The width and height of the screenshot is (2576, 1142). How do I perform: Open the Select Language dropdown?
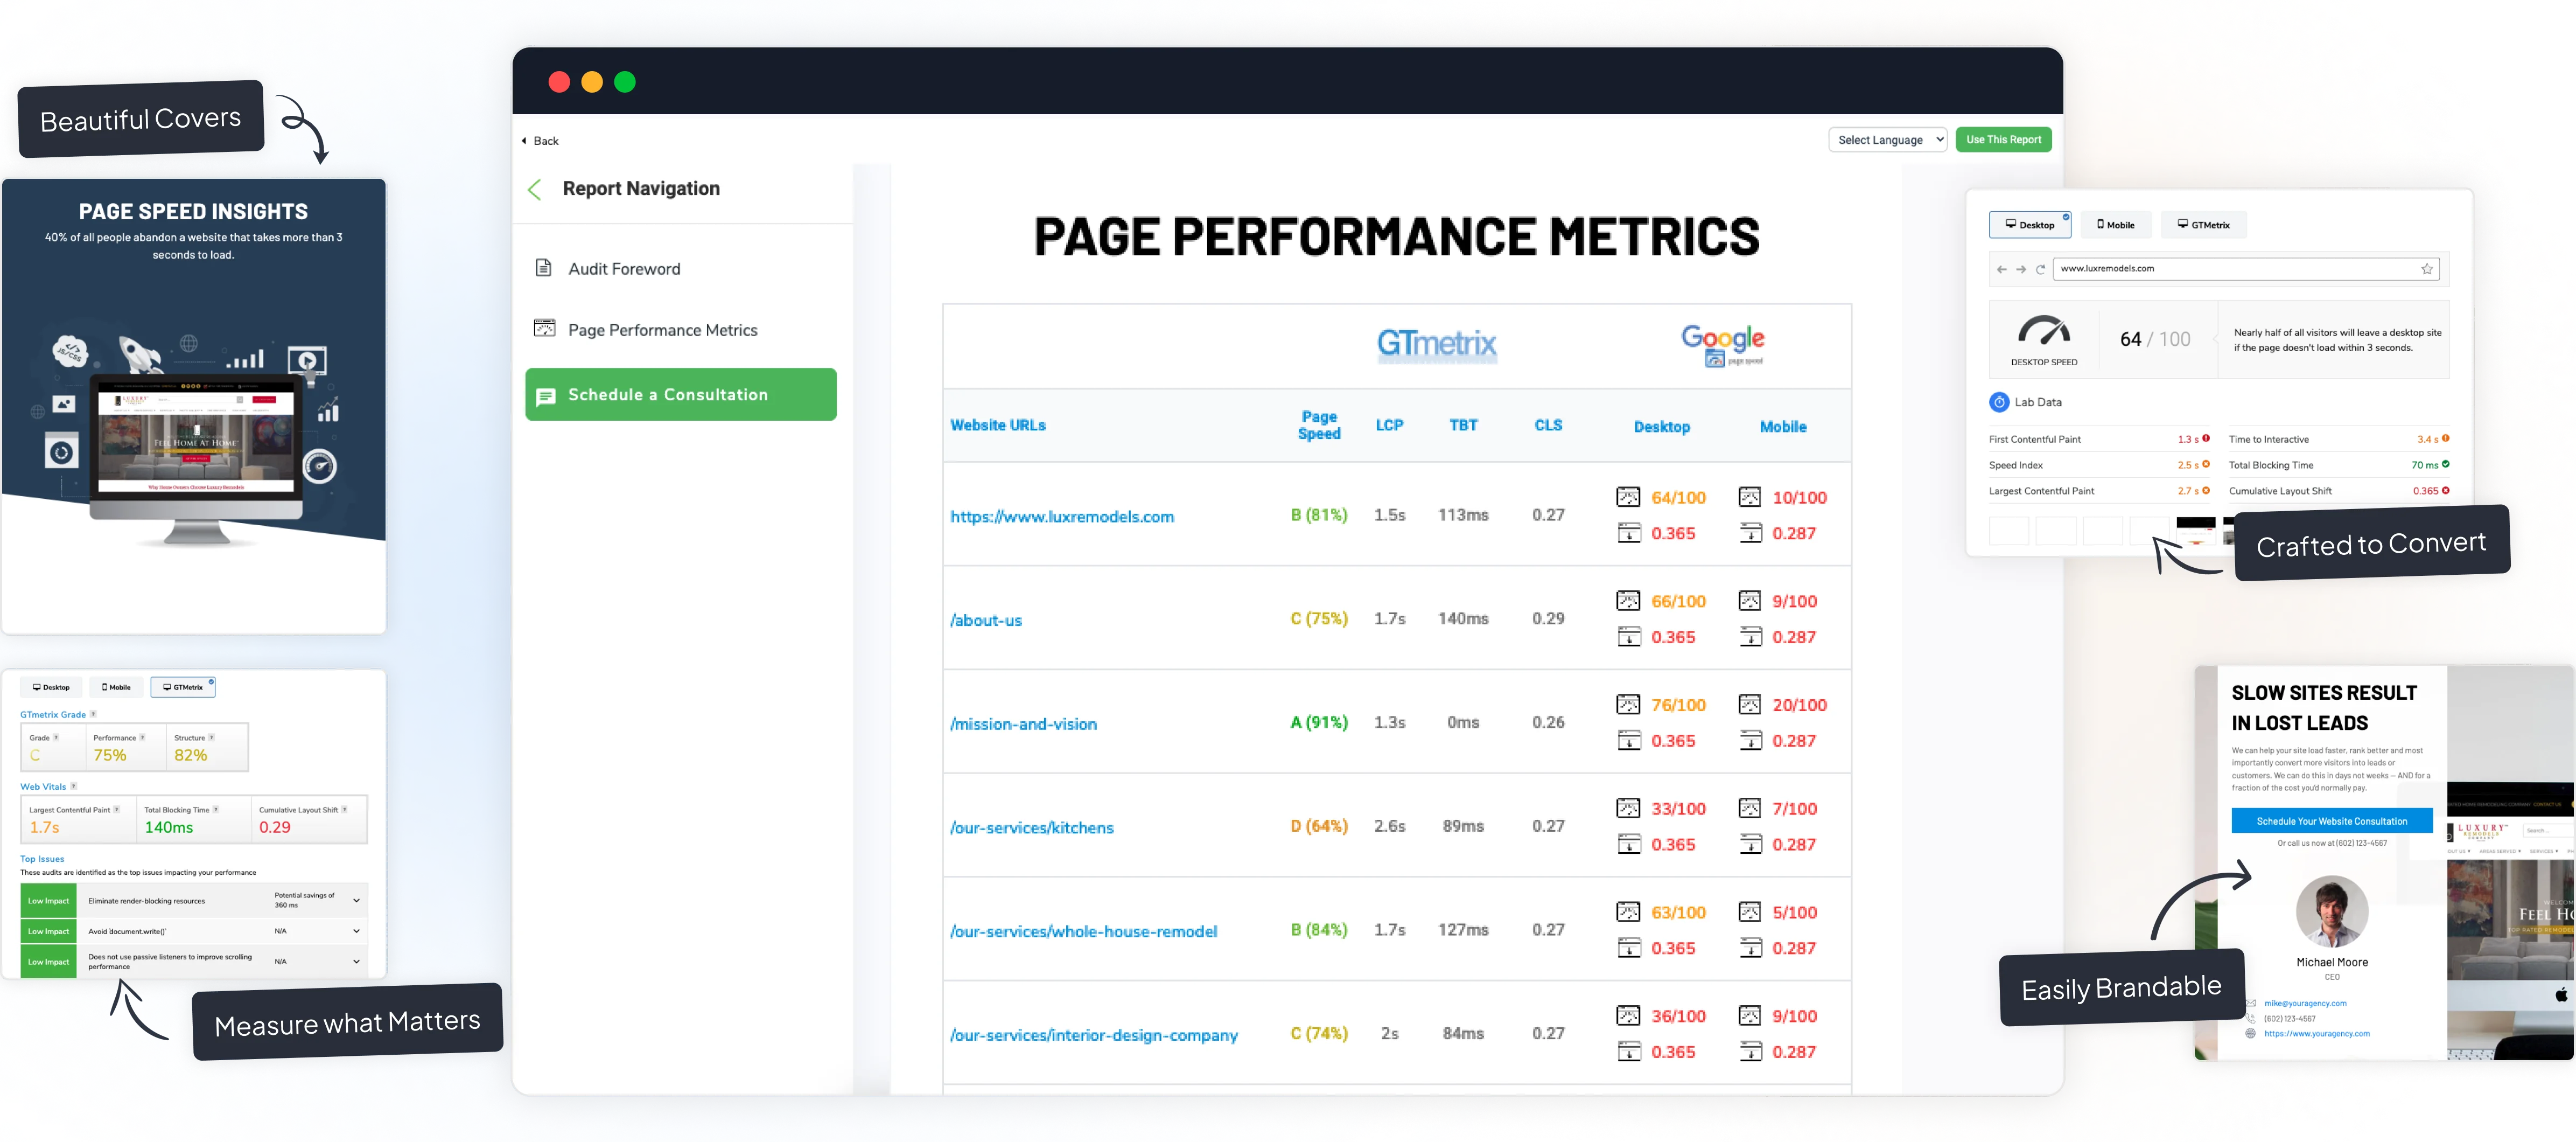1888,139
